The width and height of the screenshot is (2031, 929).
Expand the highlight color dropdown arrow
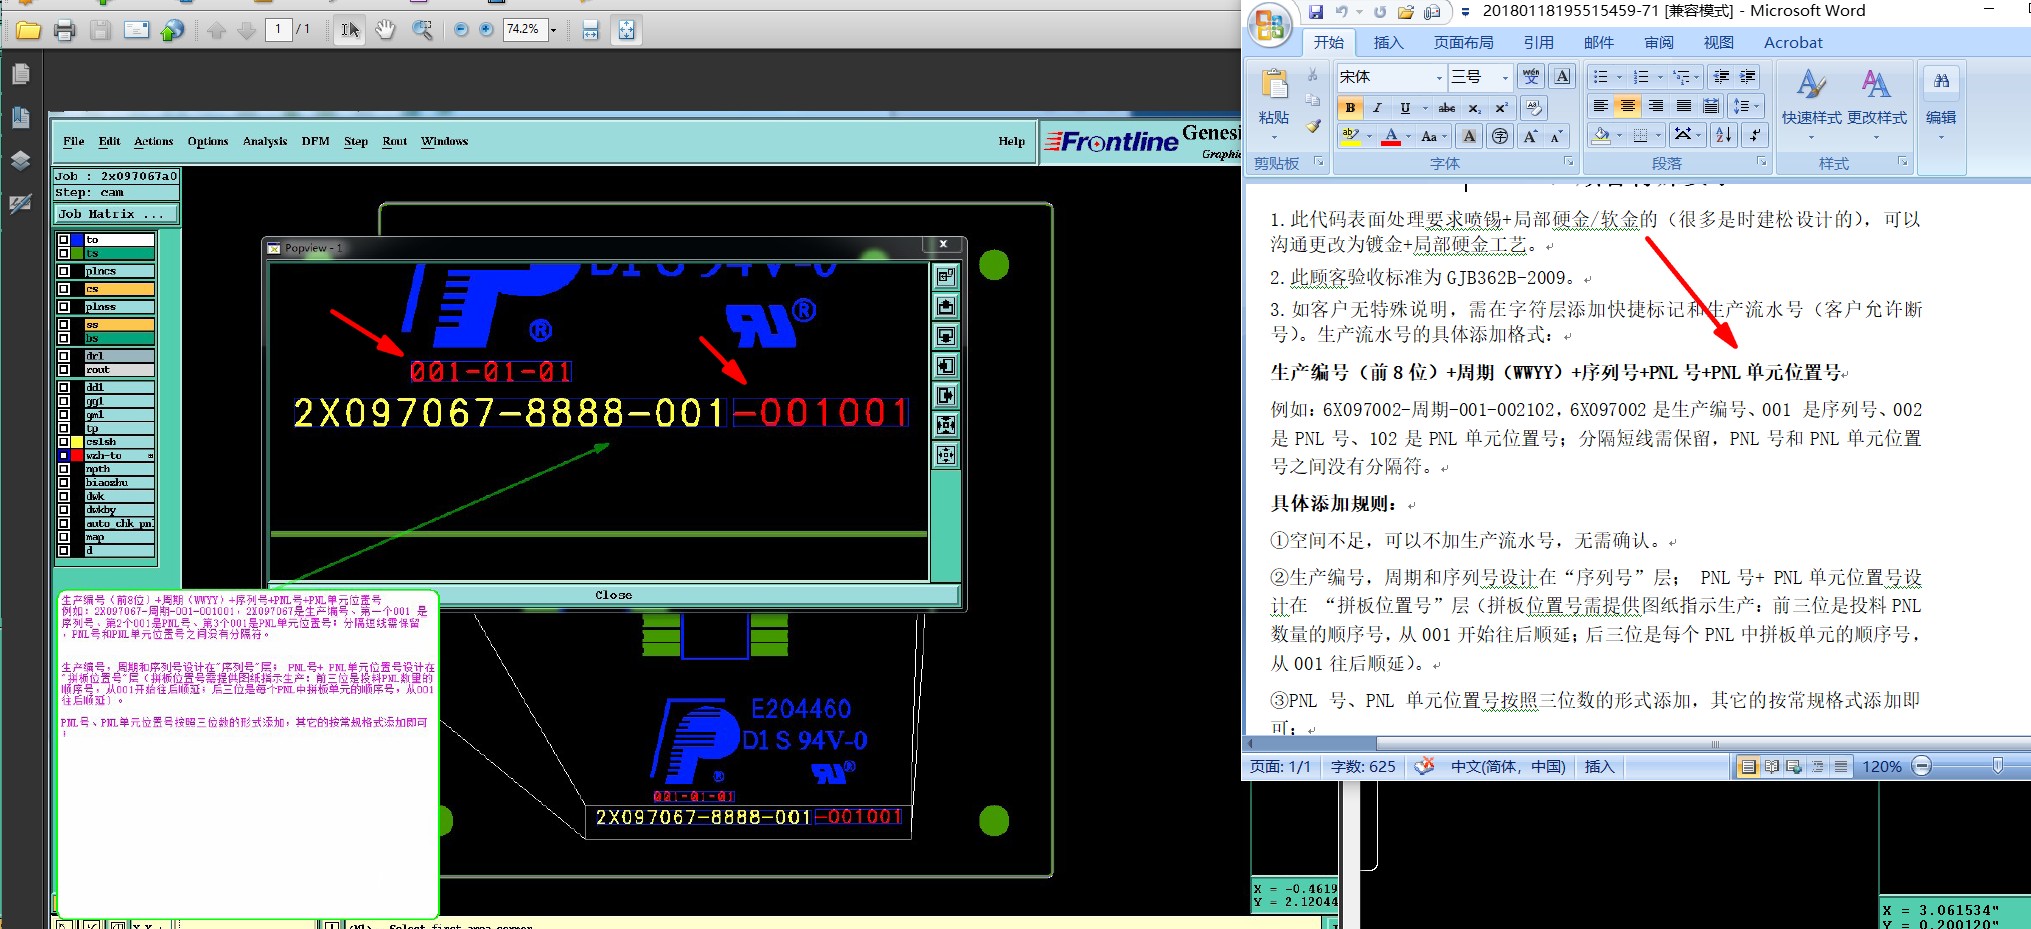1369,137
